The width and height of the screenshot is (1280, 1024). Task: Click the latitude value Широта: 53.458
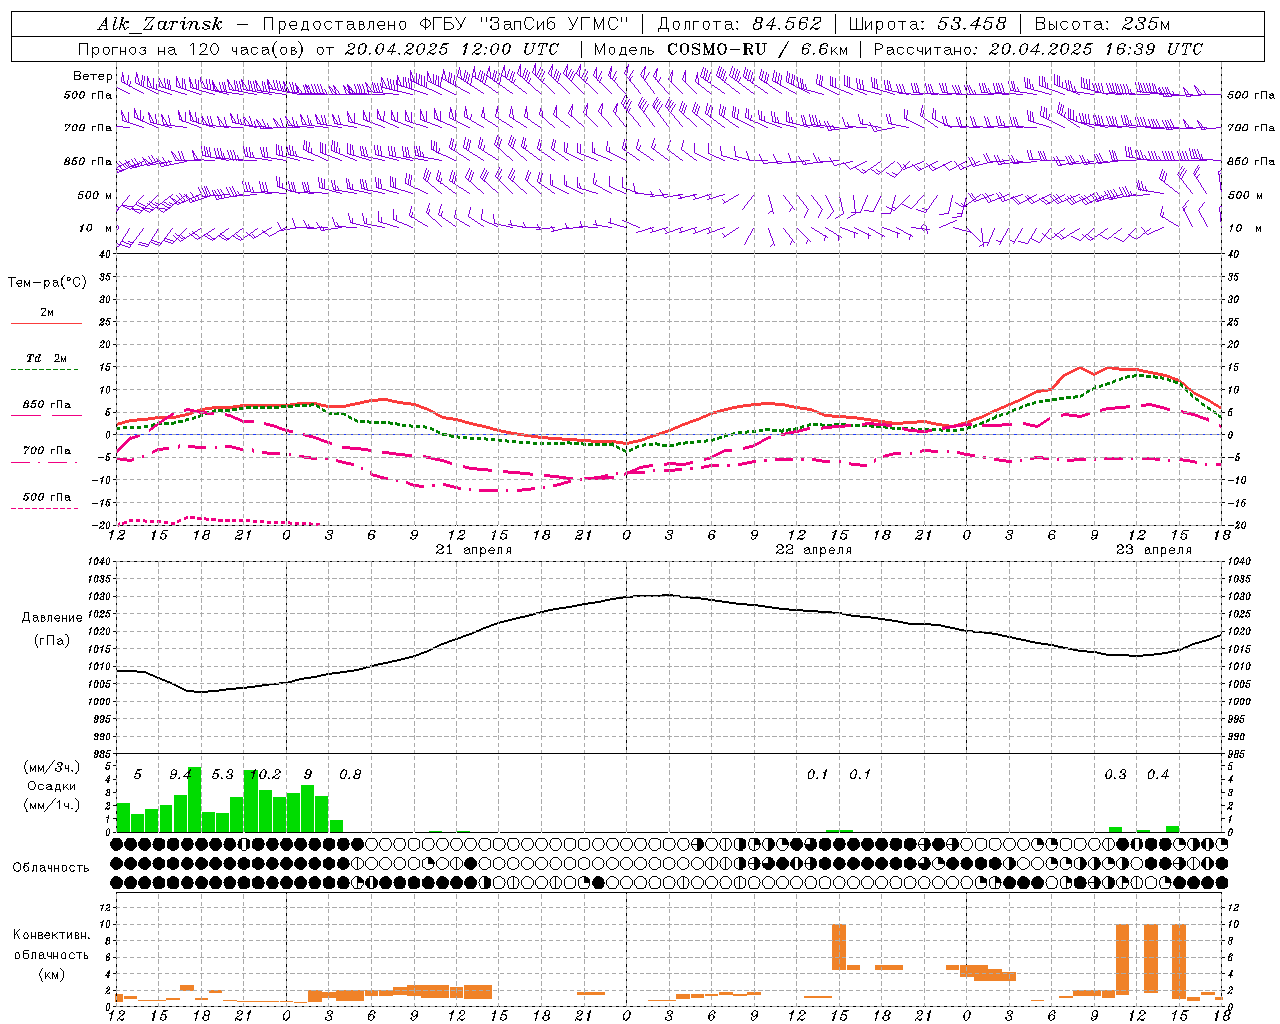pos(927,24)
